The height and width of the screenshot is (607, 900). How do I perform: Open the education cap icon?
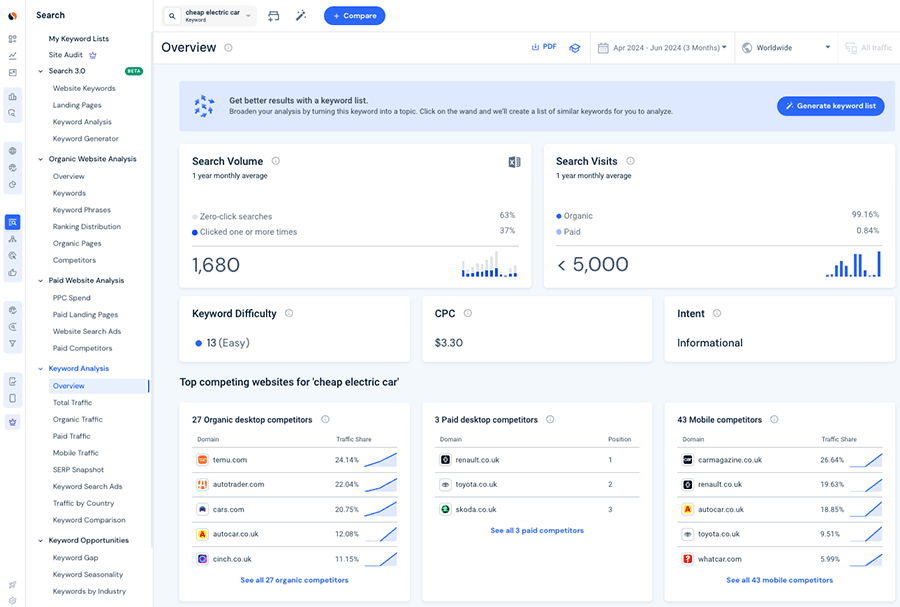pyautogui.click(x=575, y=48)
